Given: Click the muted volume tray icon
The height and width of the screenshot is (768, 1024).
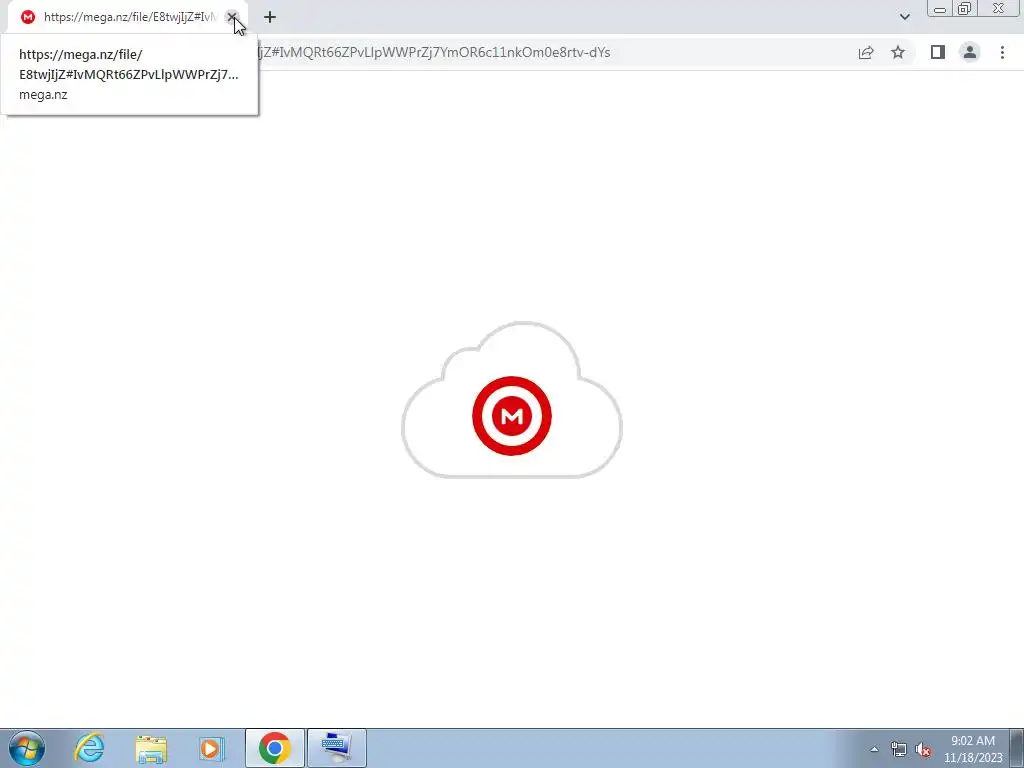Looking at the screenshot, I should click(923, 749).
